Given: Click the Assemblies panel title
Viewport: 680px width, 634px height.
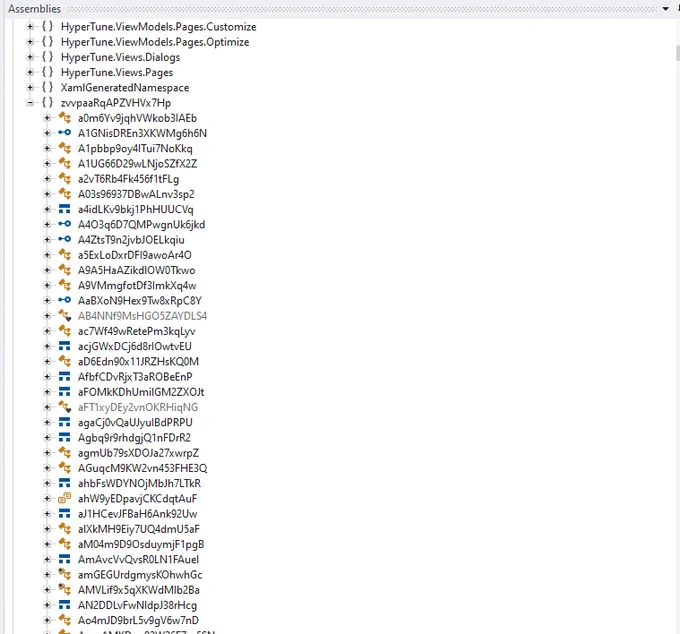Looking at the screenshot, I should pos(35,9).
